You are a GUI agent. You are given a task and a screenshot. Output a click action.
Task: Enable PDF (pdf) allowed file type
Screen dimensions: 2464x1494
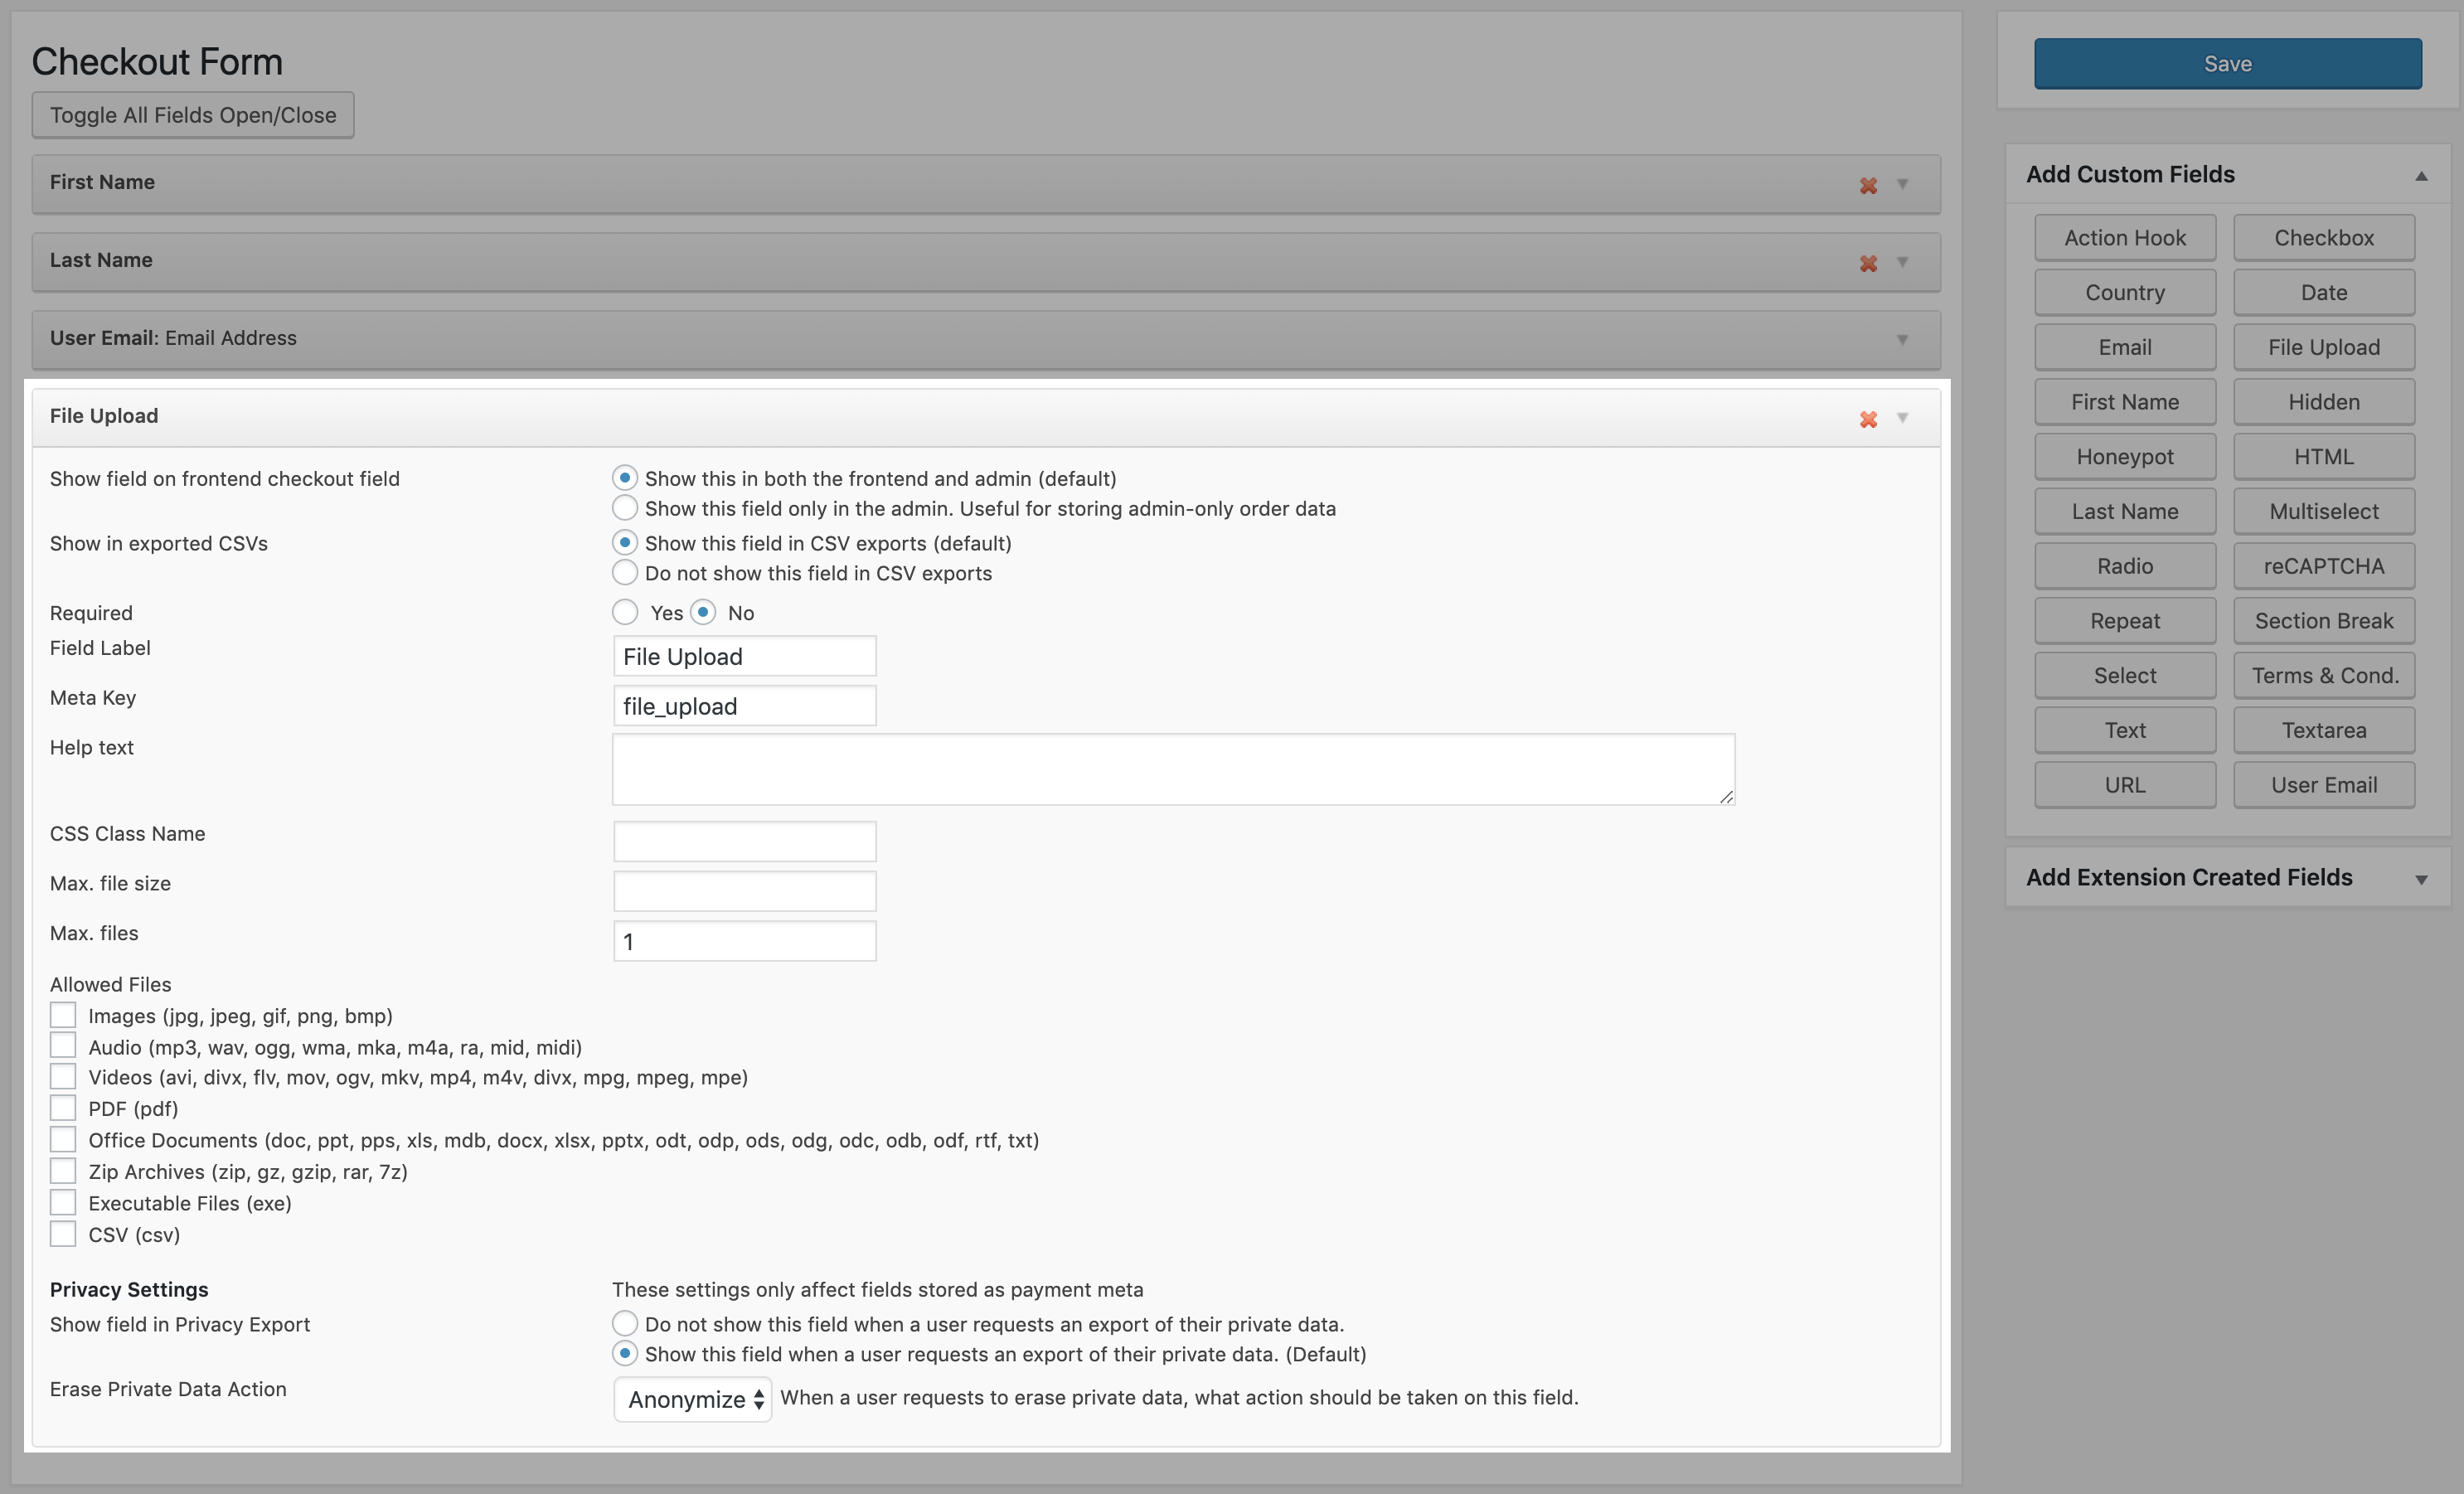point(63,1108)
